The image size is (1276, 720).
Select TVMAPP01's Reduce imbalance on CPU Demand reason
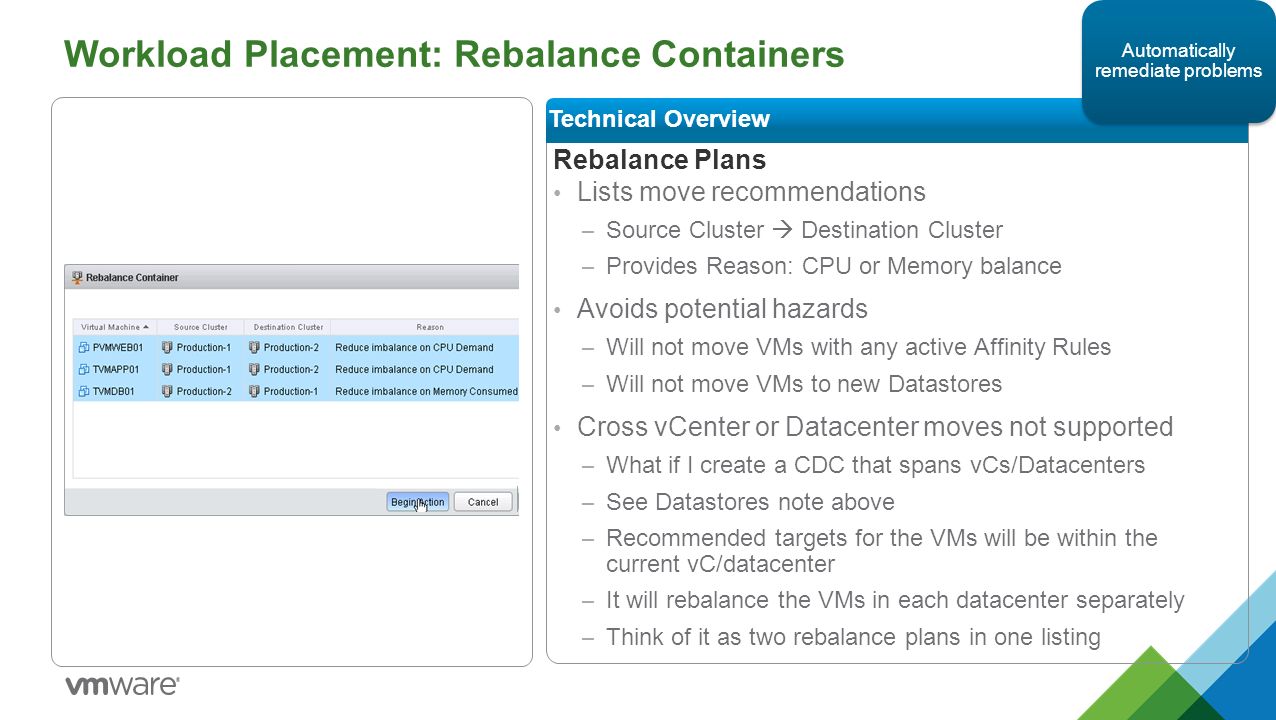tap(414, 370)
